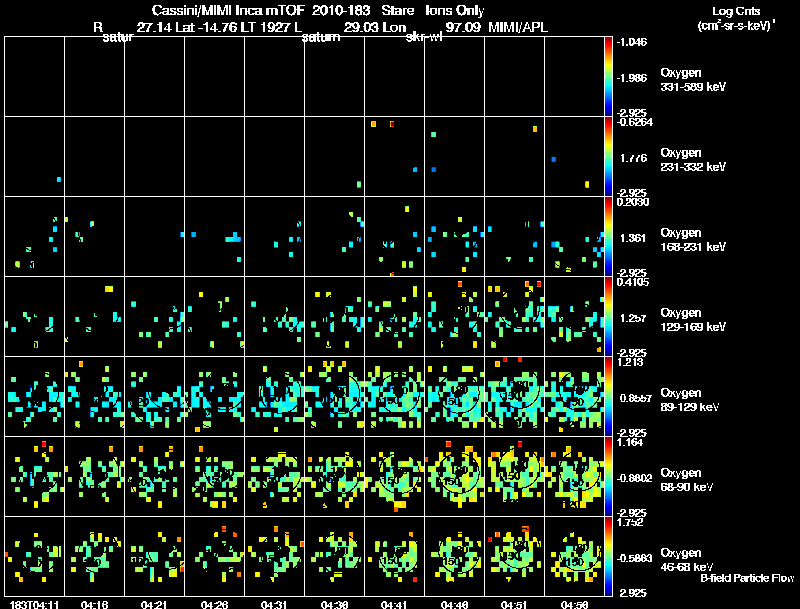Click the 04:16 time axis label
Viewport: 800px width, 609px height.
click(94, 604)
